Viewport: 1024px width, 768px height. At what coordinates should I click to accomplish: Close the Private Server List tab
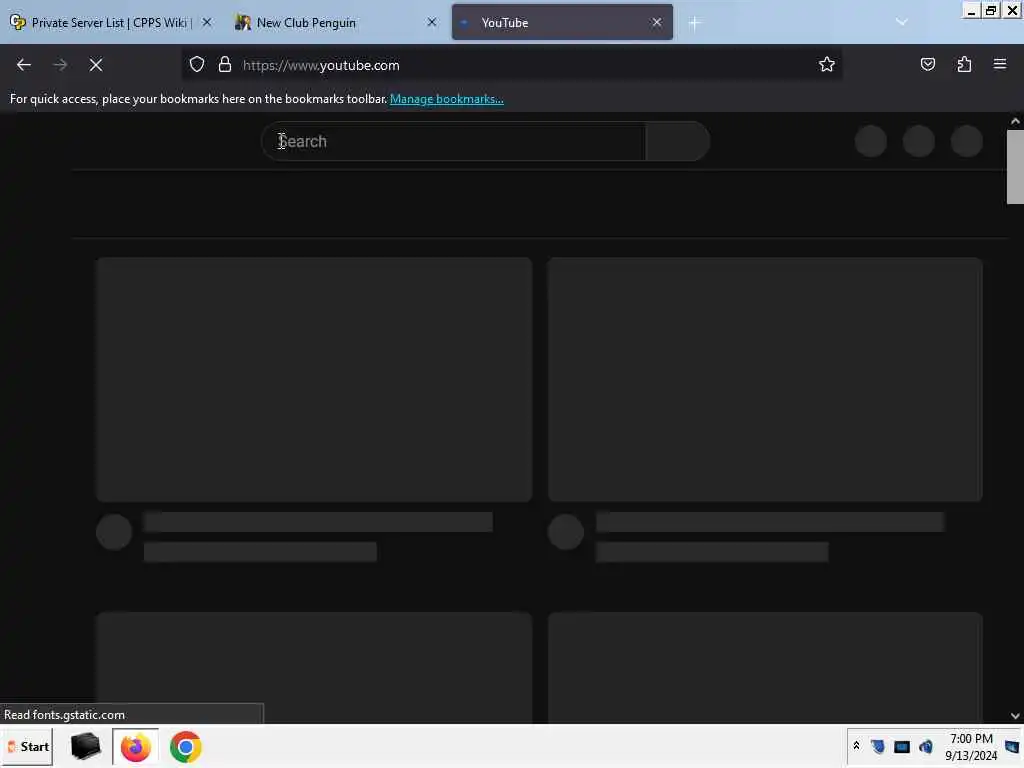tap(206, 22)
